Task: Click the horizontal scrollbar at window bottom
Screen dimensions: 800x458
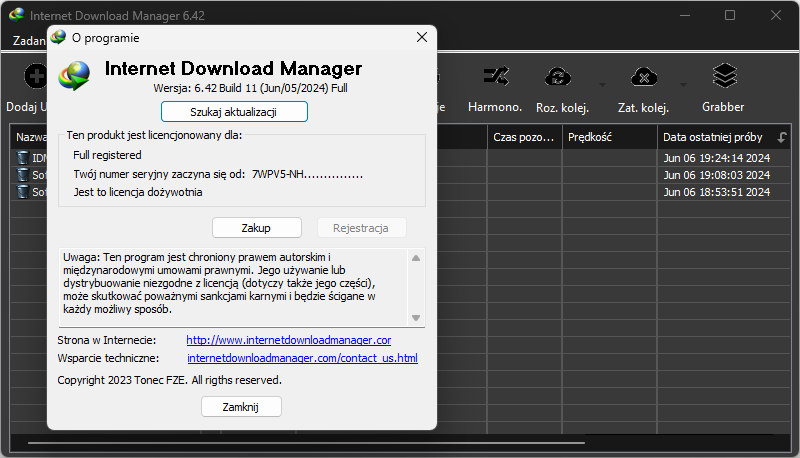Action: (306, 443)
